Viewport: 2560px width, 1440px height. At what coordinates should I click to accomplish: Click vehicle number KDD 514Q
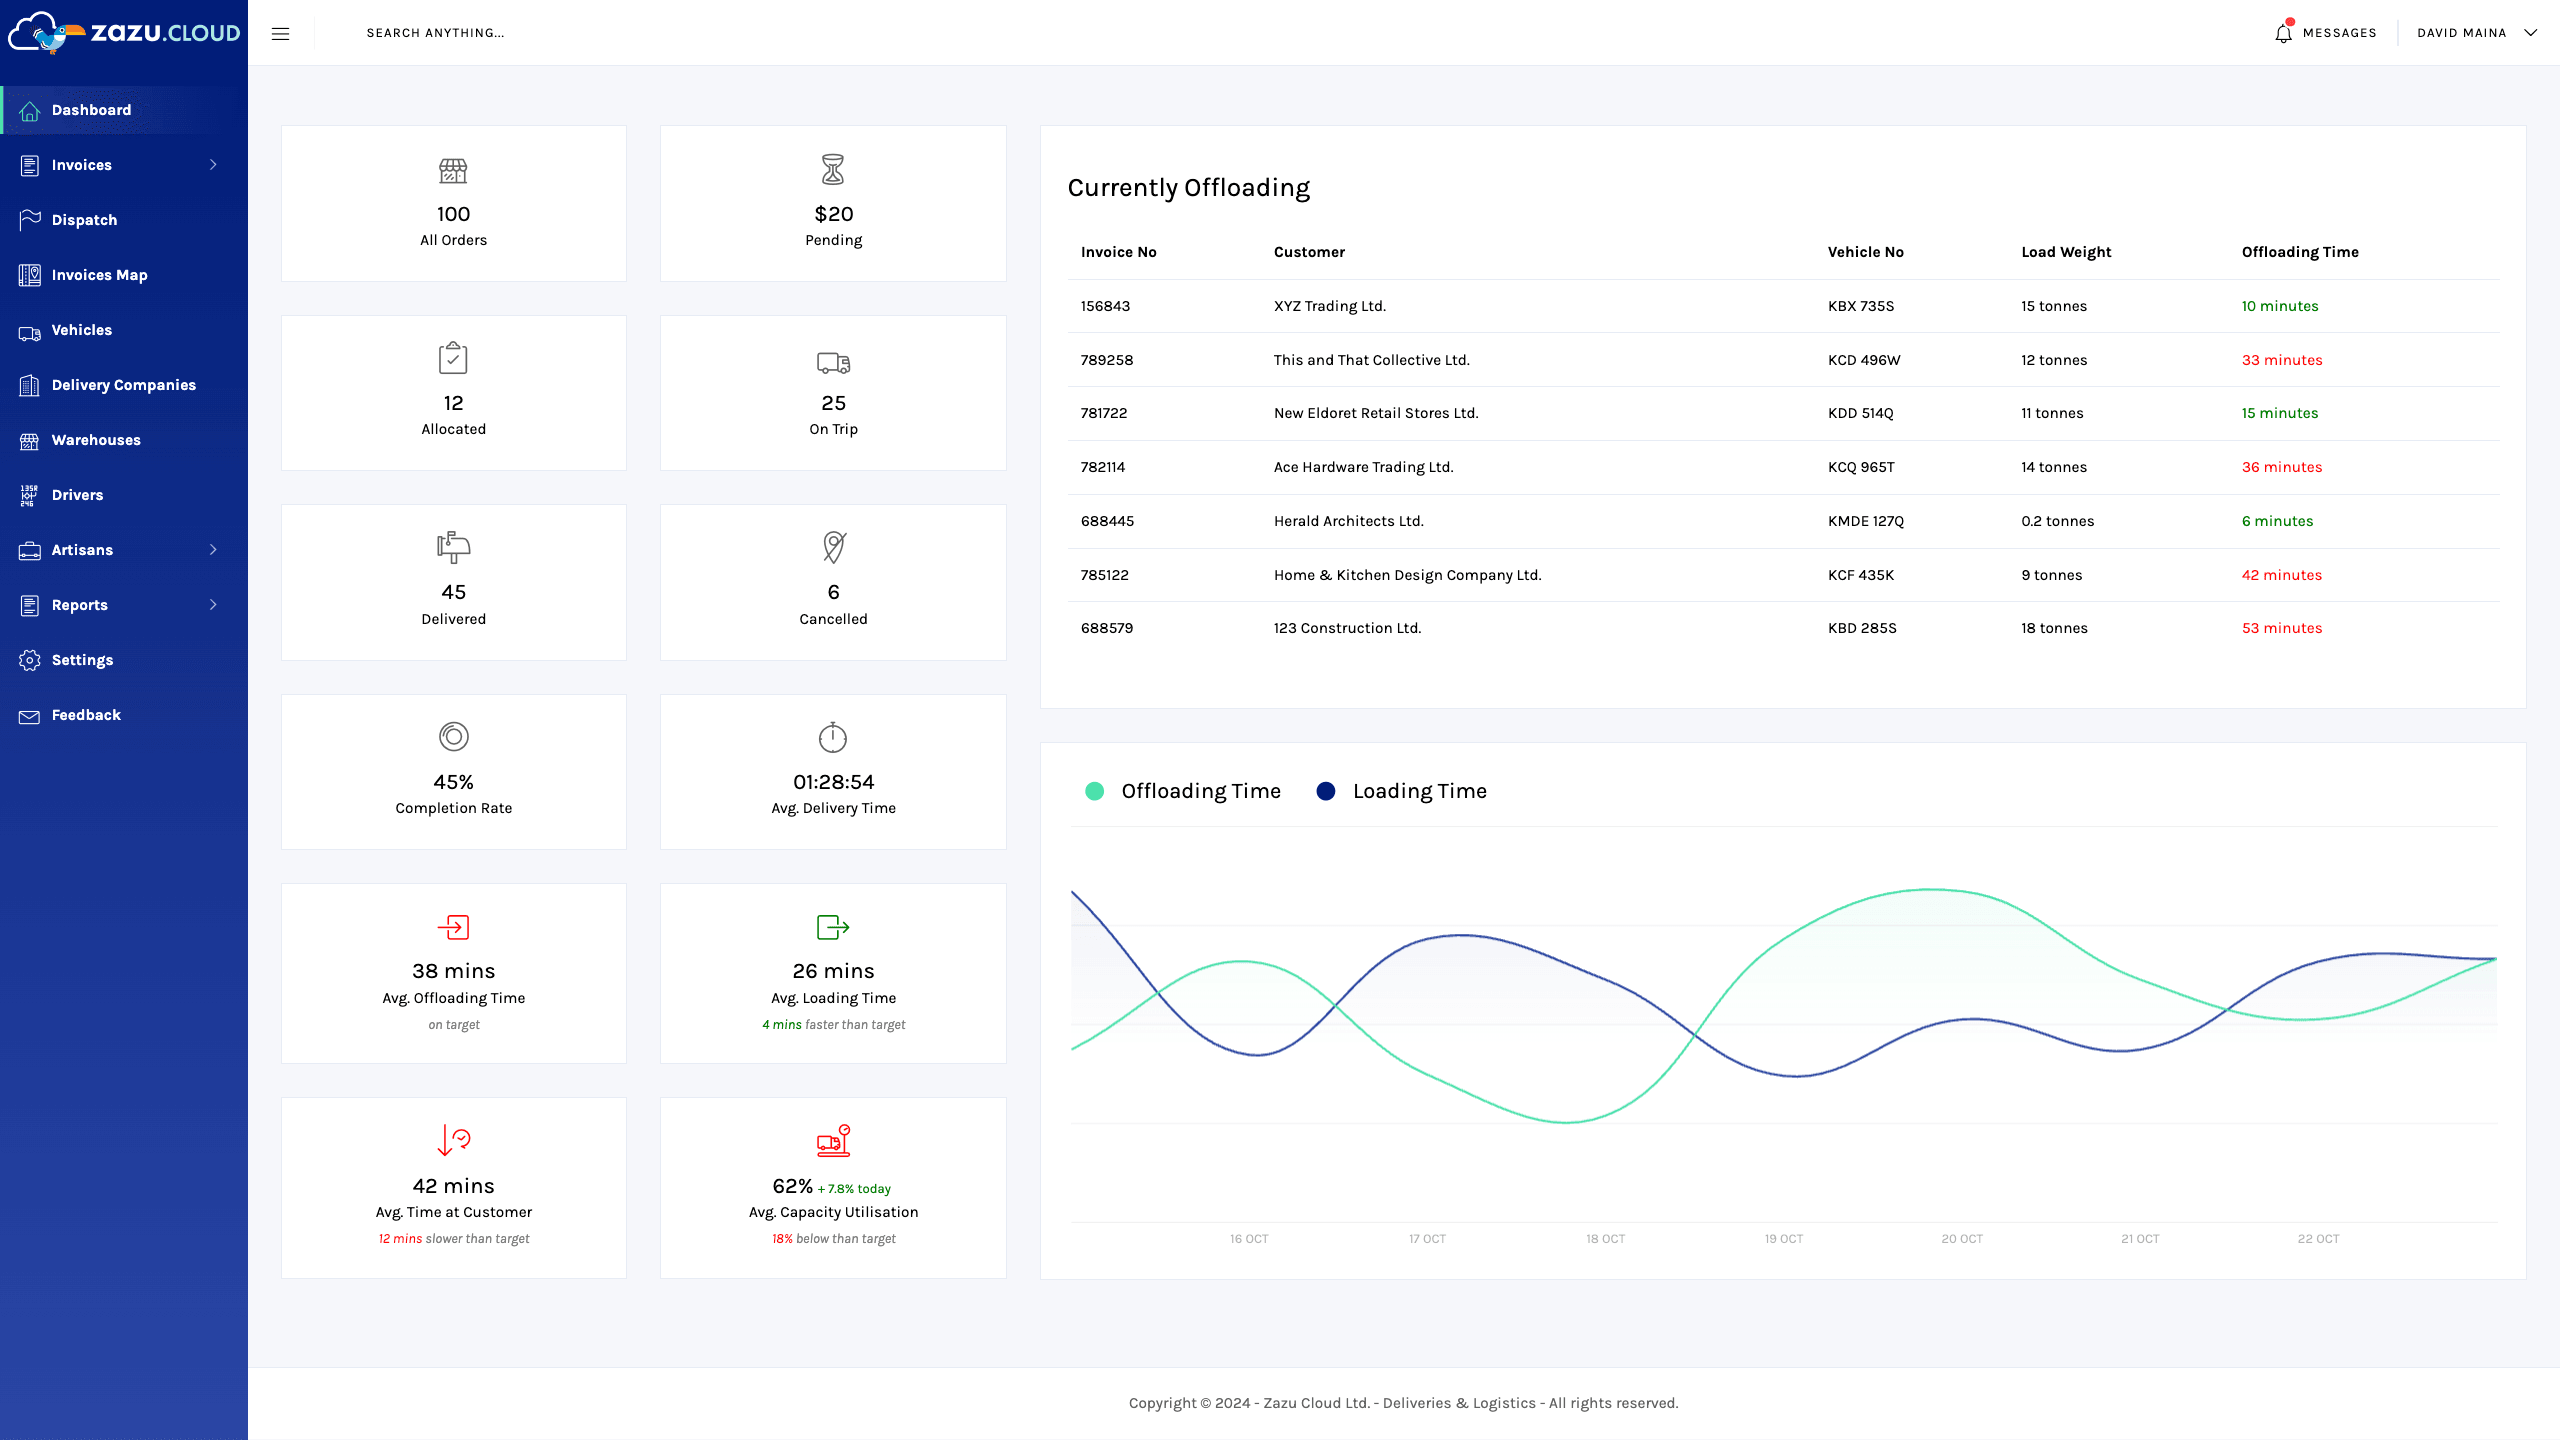tap(1860, 413)
